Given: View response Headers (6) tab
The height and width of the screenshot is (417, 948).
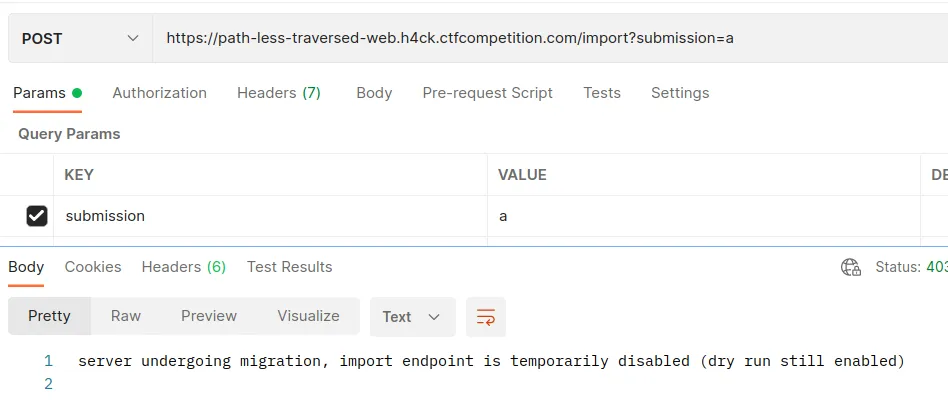Looking at the screenshot, I should pyautogui.click(x=184, y=267).
